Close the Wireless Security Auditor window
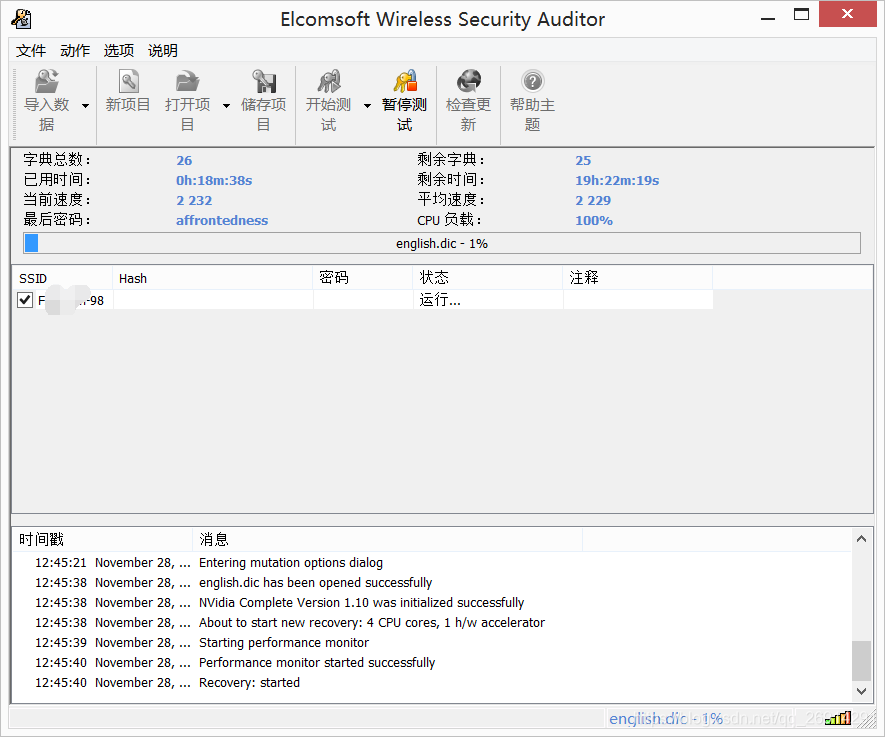 click(x=847, y=14)
